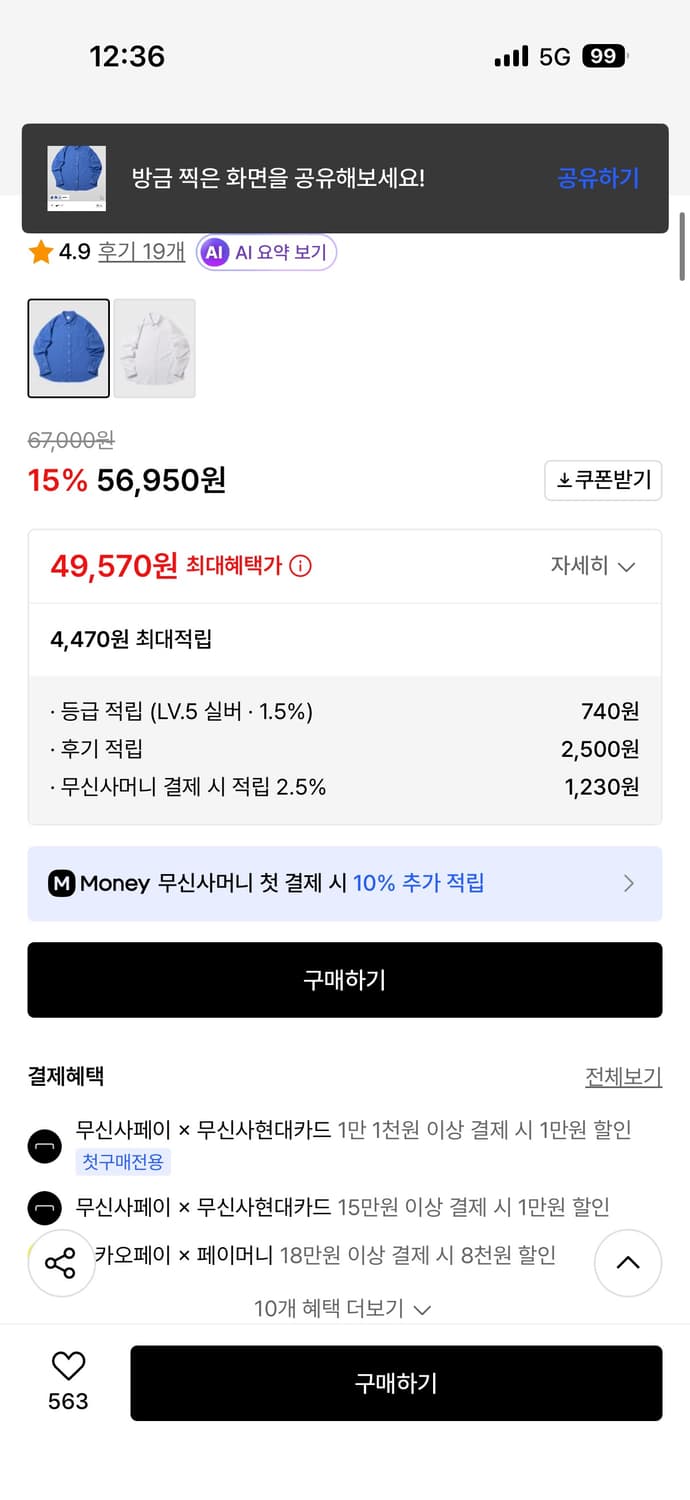
Task: Open the 무신사머니 promotion via right arrow
Action: point(629,884)
